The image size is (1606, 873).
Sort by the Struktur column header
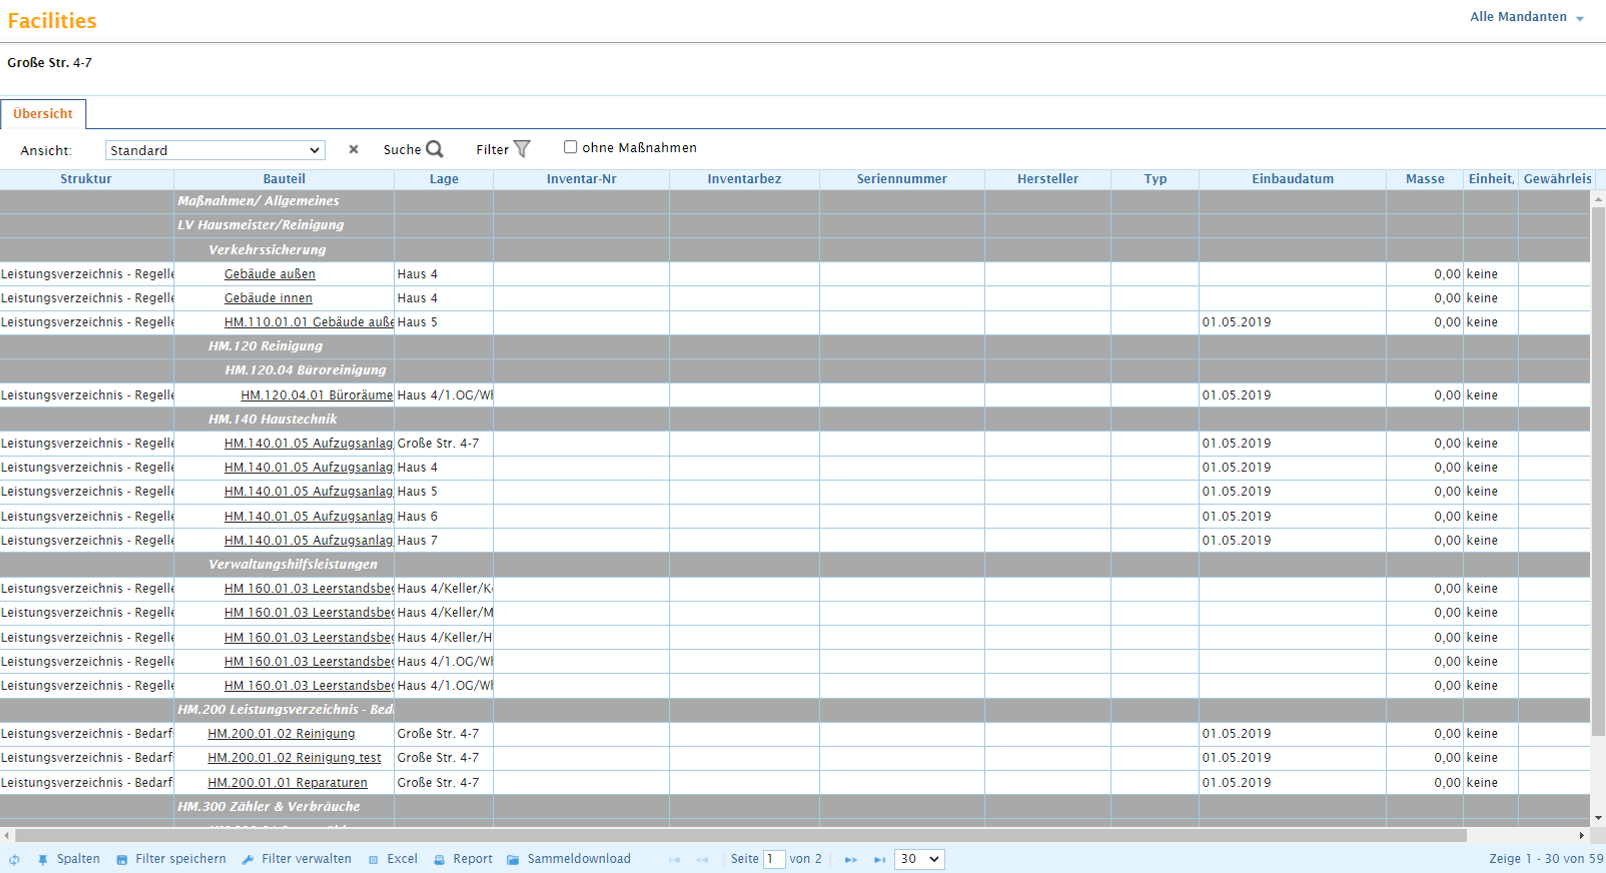click(x=86, y=179)
